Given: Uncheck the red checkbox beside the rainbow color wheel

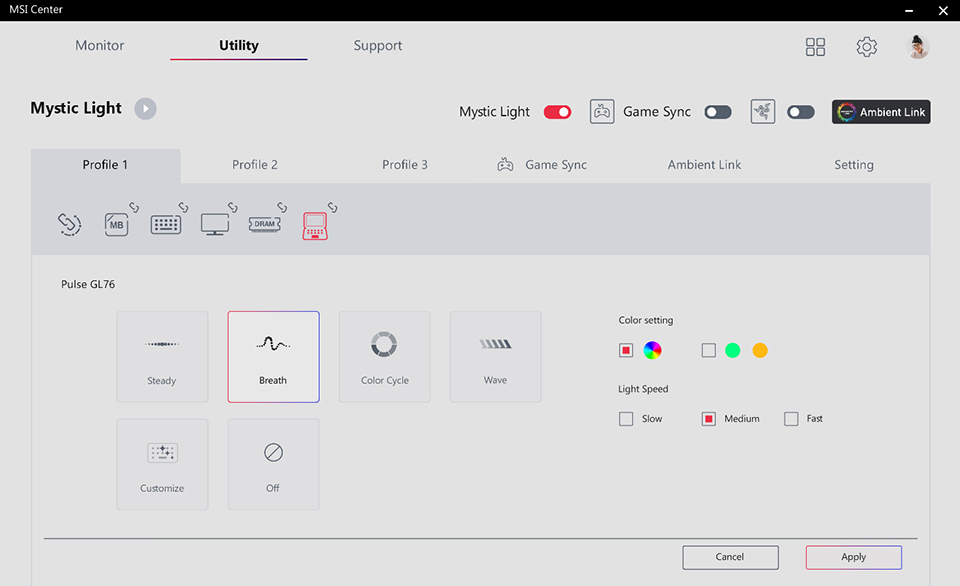Looking at the screenshot, I should pyautogui.click(x=626, y=350).
